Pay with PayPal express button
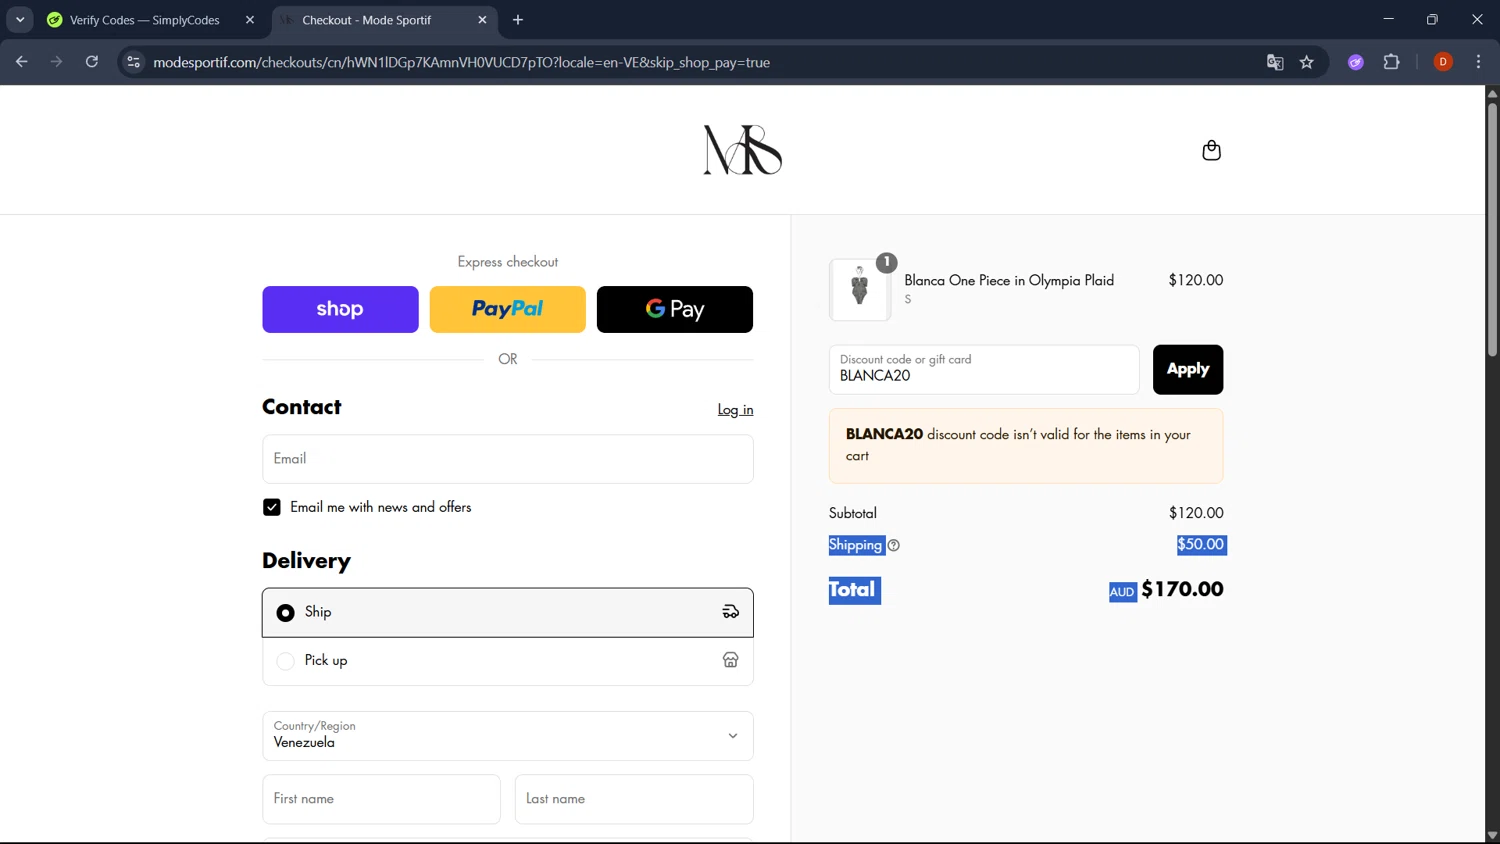 pos(508,309)
